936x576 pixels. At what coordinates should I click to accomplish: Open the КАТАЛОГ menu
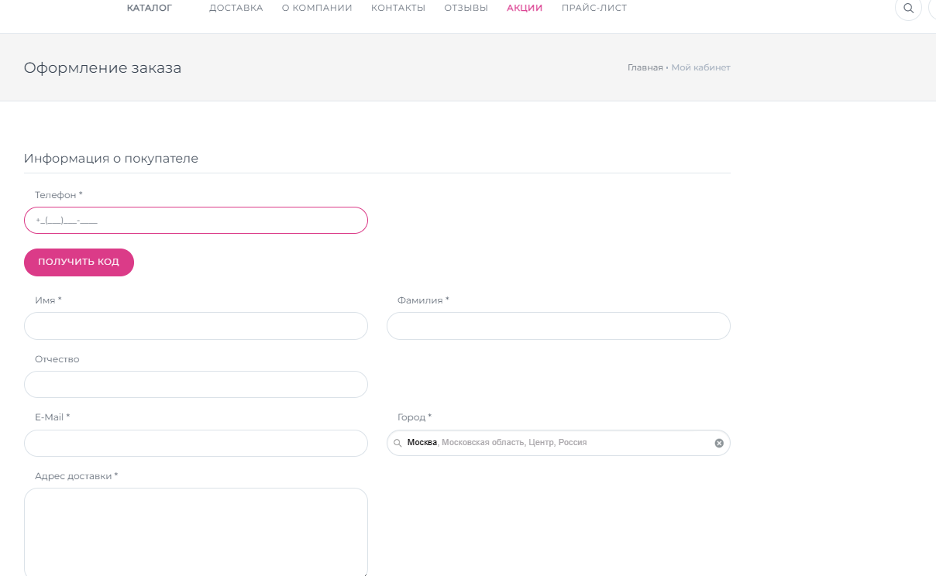[149, 8]
